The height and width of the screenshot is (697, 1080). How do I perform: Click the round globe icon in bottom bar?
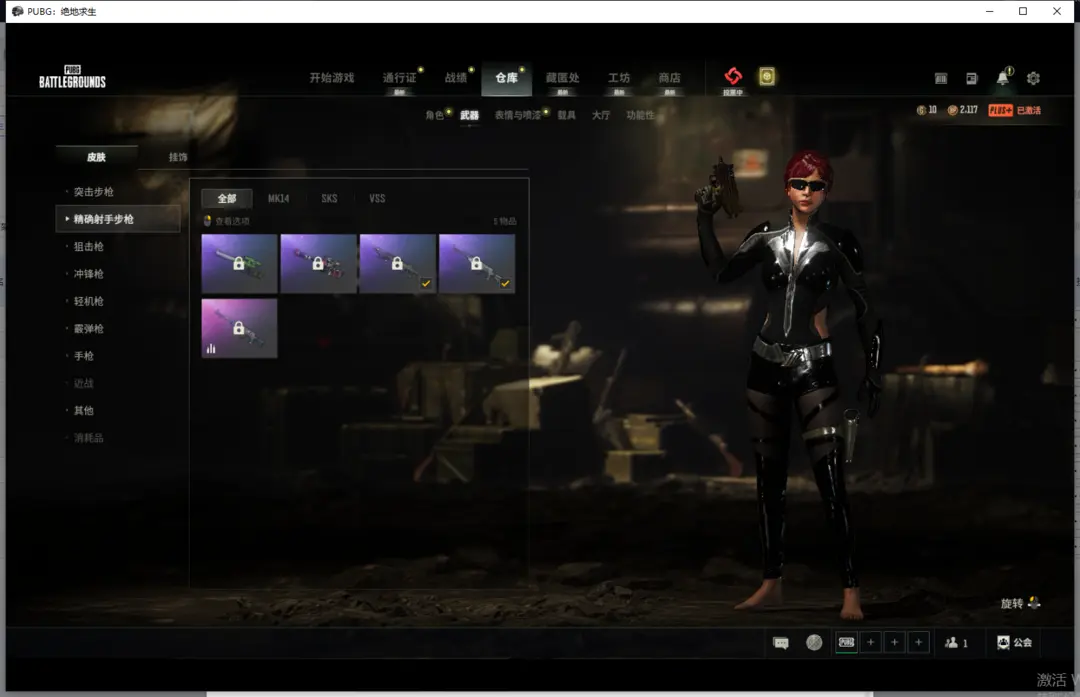coord(814,643)
